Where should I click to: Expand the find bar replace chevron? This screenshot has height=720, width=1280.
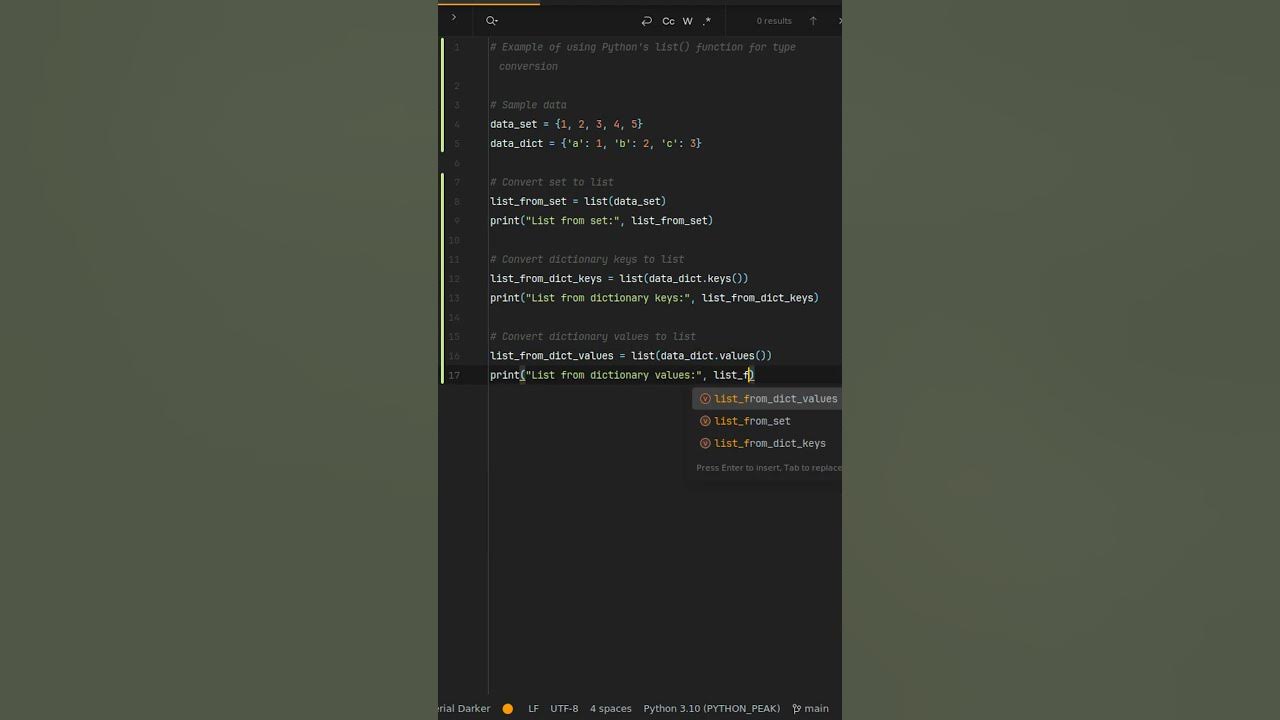453,17
